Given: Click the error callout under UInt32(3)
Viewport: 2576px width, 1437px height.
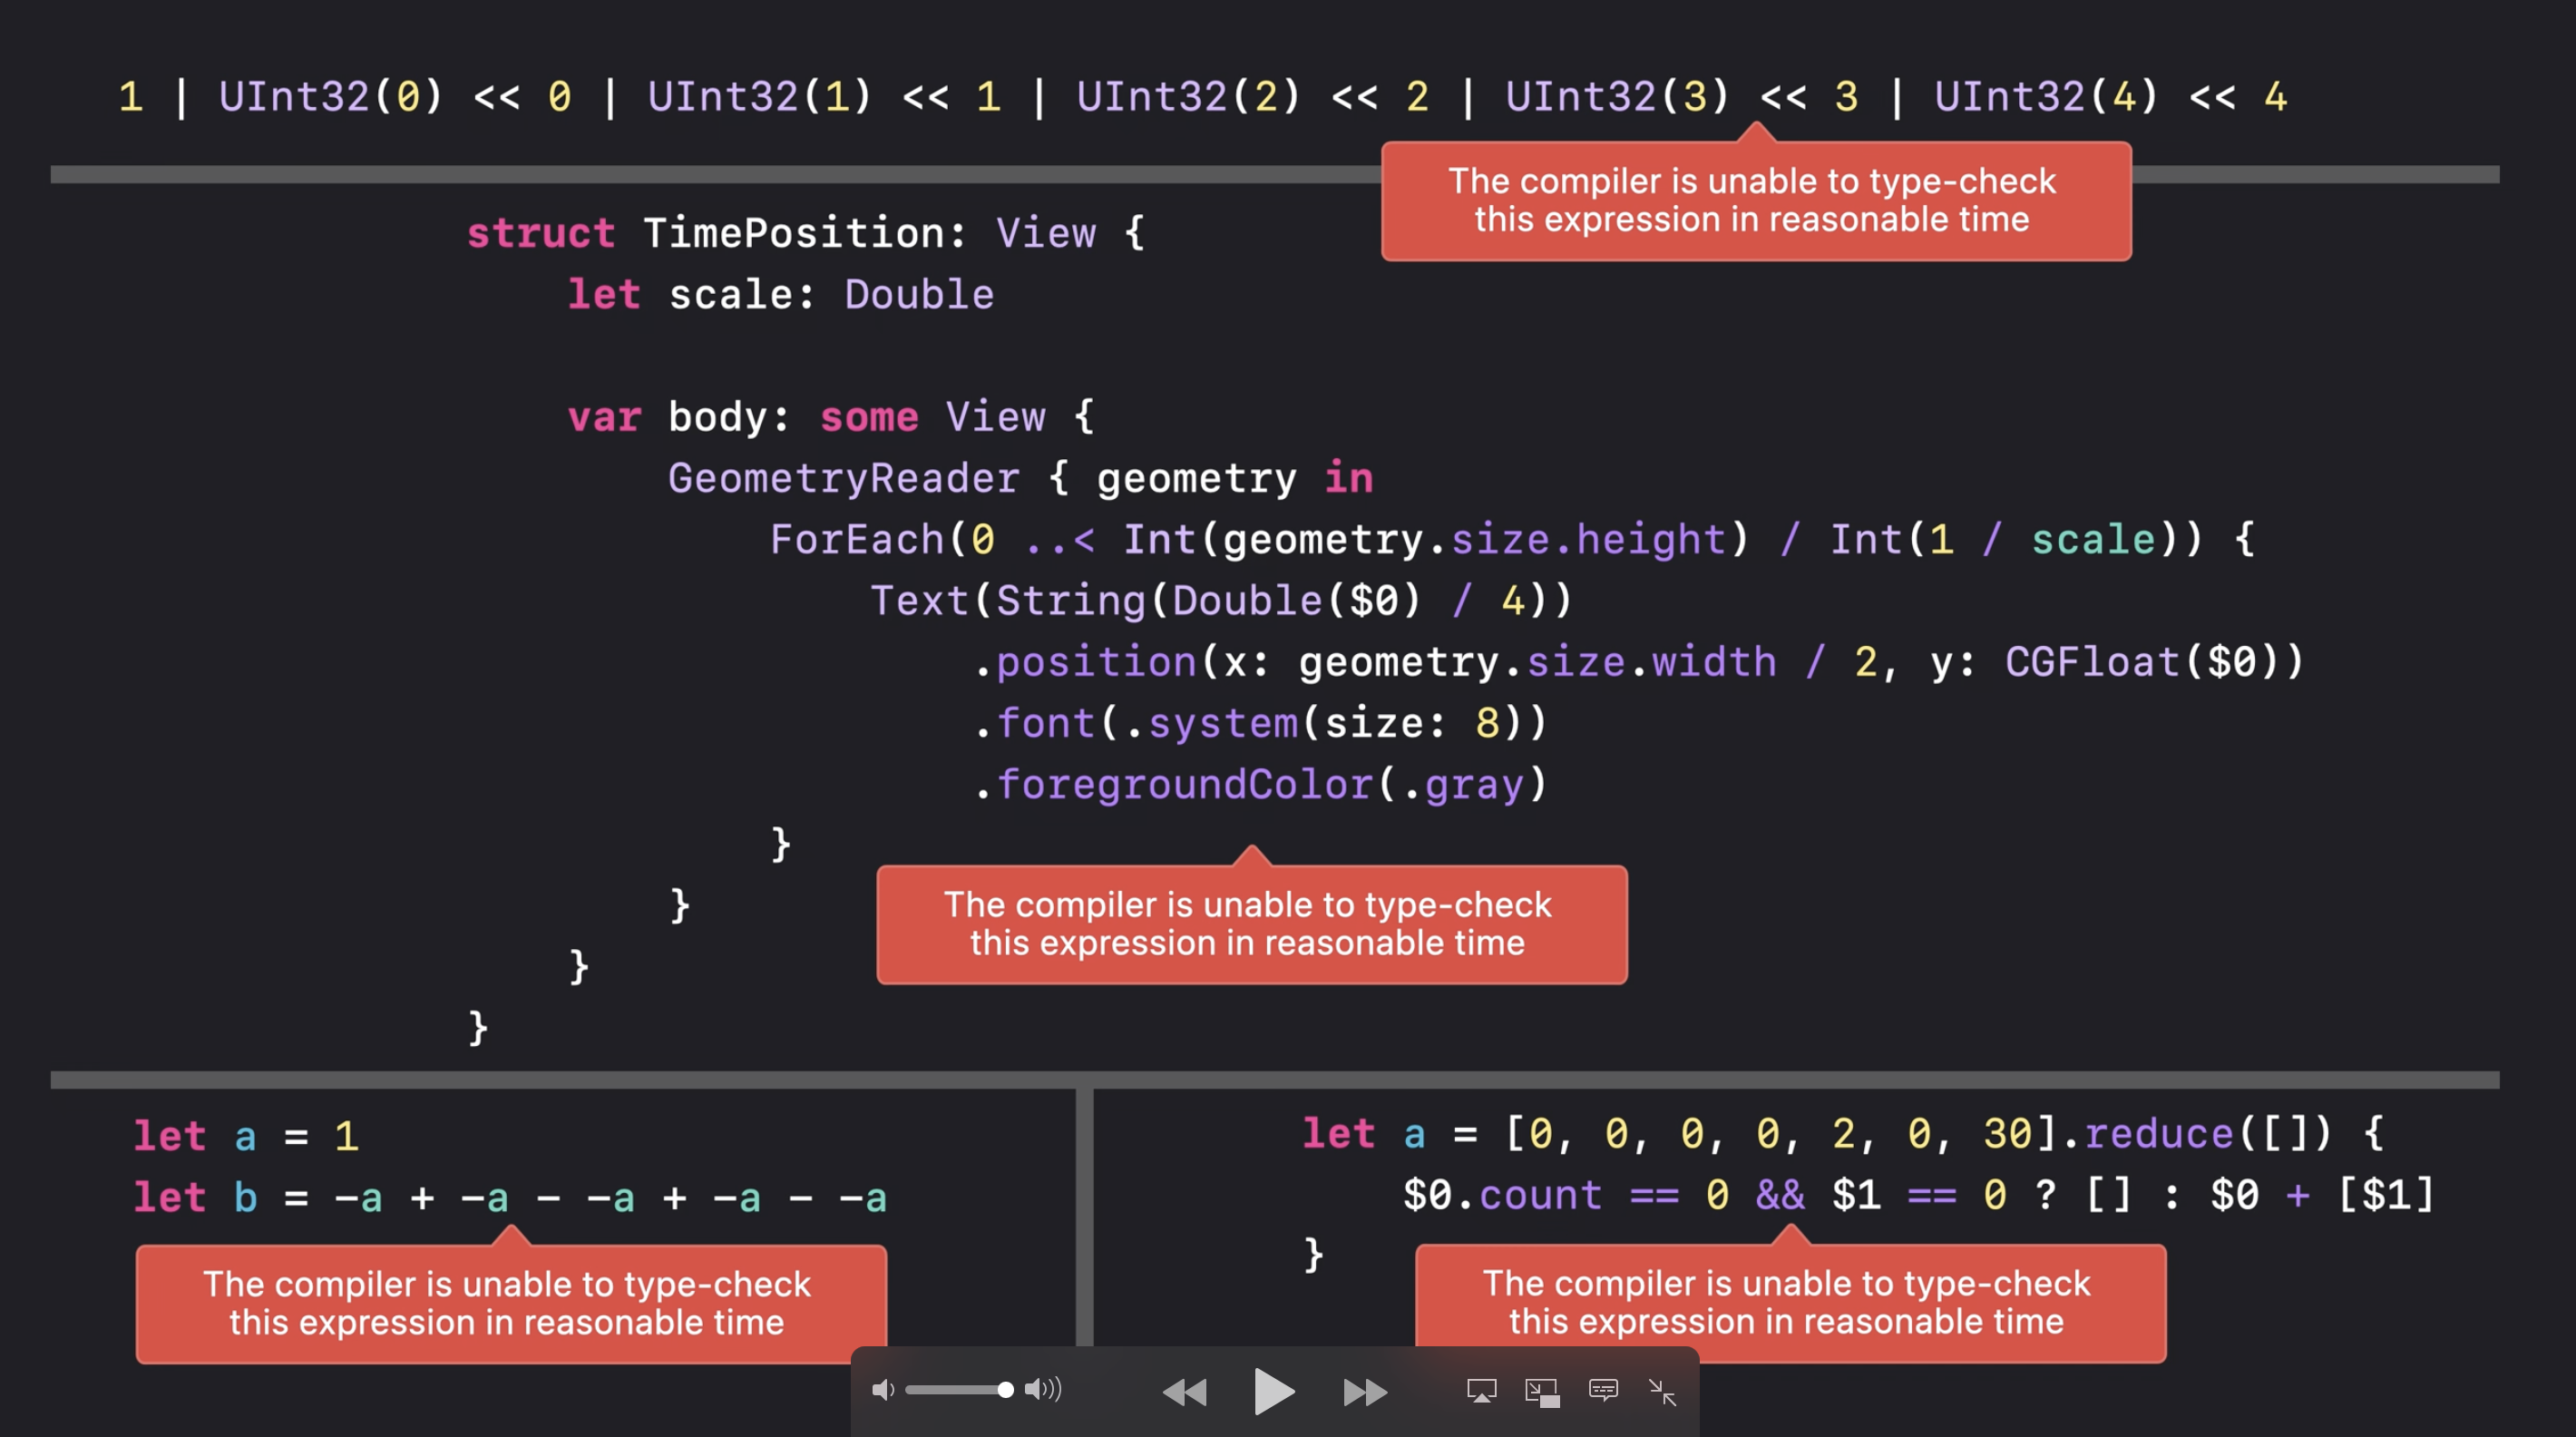Looking at the screenshot, I should [1755, 201].
